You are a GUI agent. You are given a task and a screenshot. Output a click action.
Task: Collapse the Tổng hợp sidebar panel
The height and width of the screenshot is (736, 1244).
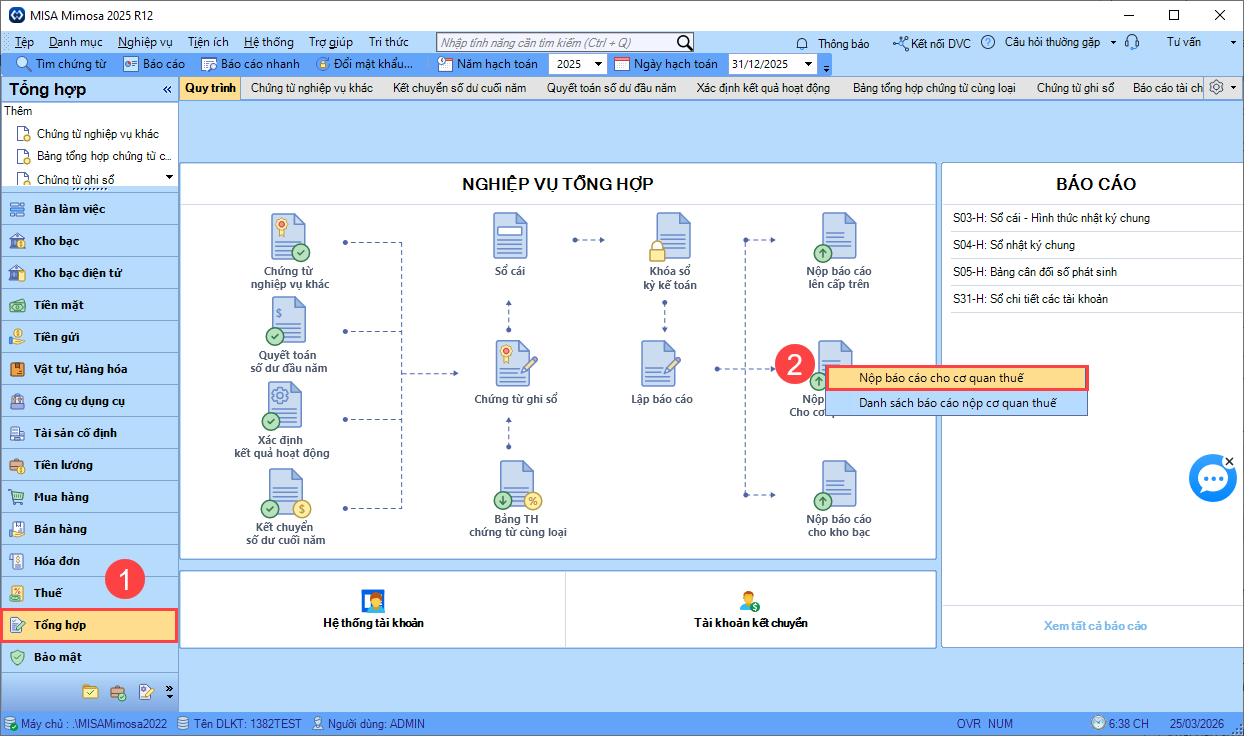(168, 90)
